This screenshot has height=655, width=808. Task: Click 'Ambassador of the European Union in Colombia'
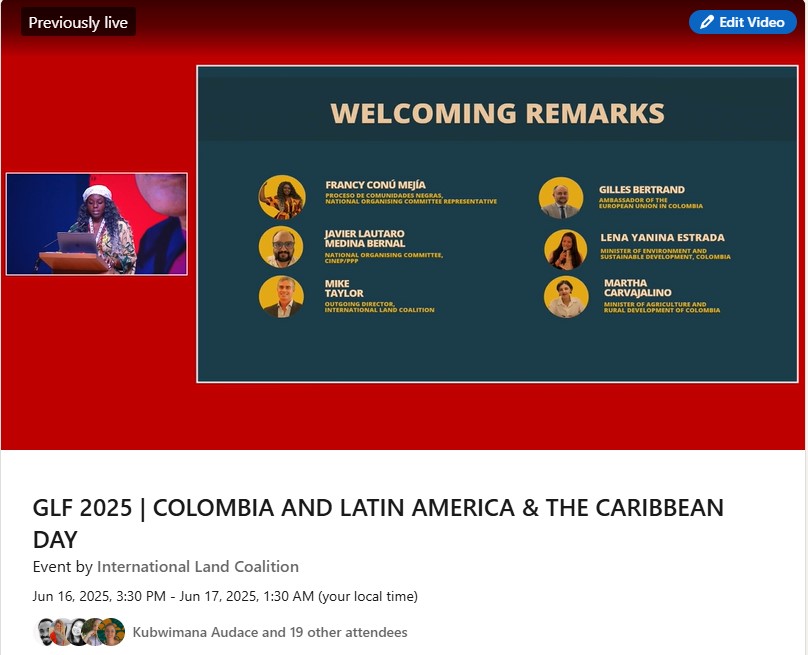coord(650,203)
